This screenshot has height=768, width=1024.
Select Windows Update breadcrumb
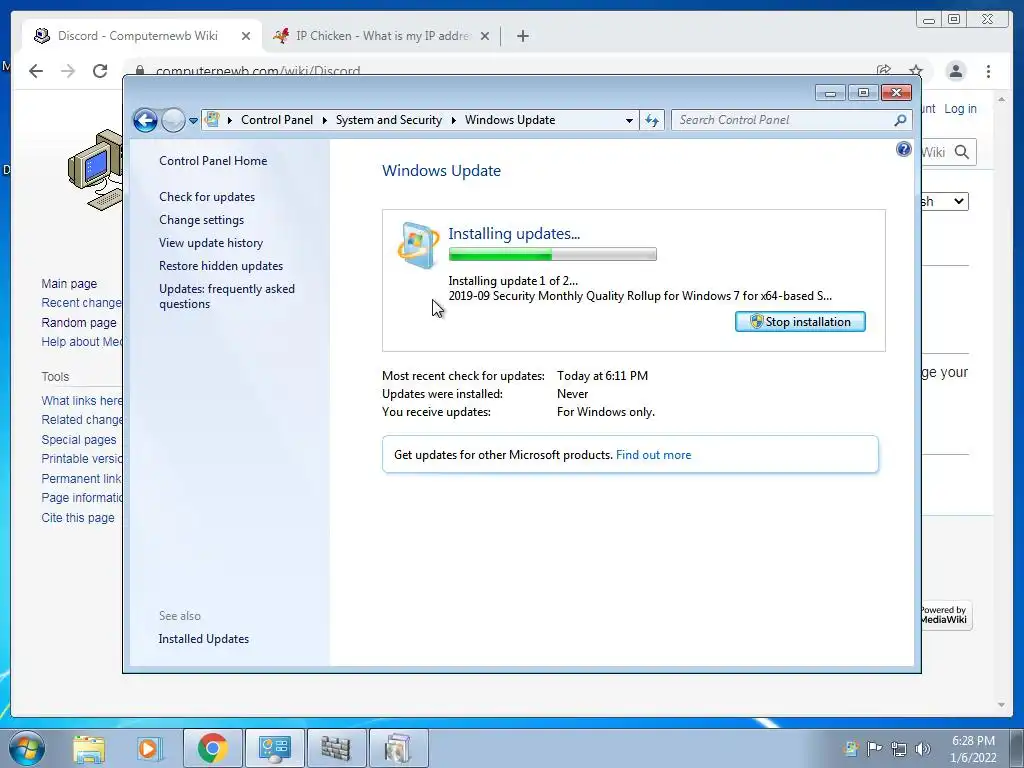(x=510, y=120)
